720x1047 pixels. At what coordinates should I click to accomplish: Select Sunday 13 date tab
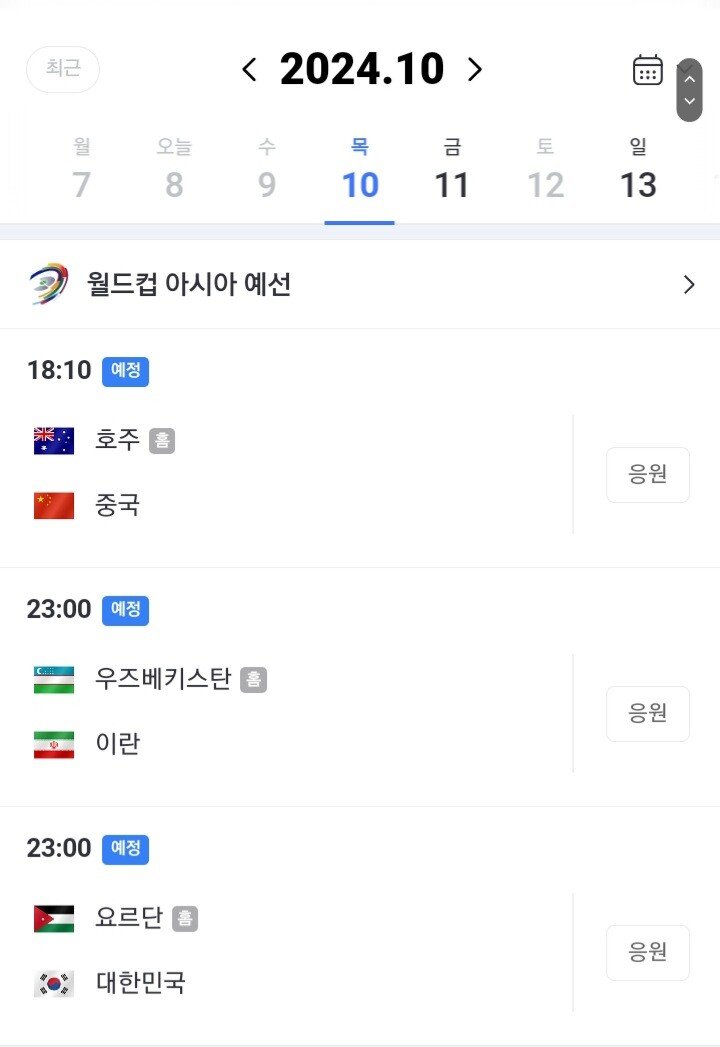point(638,170)
